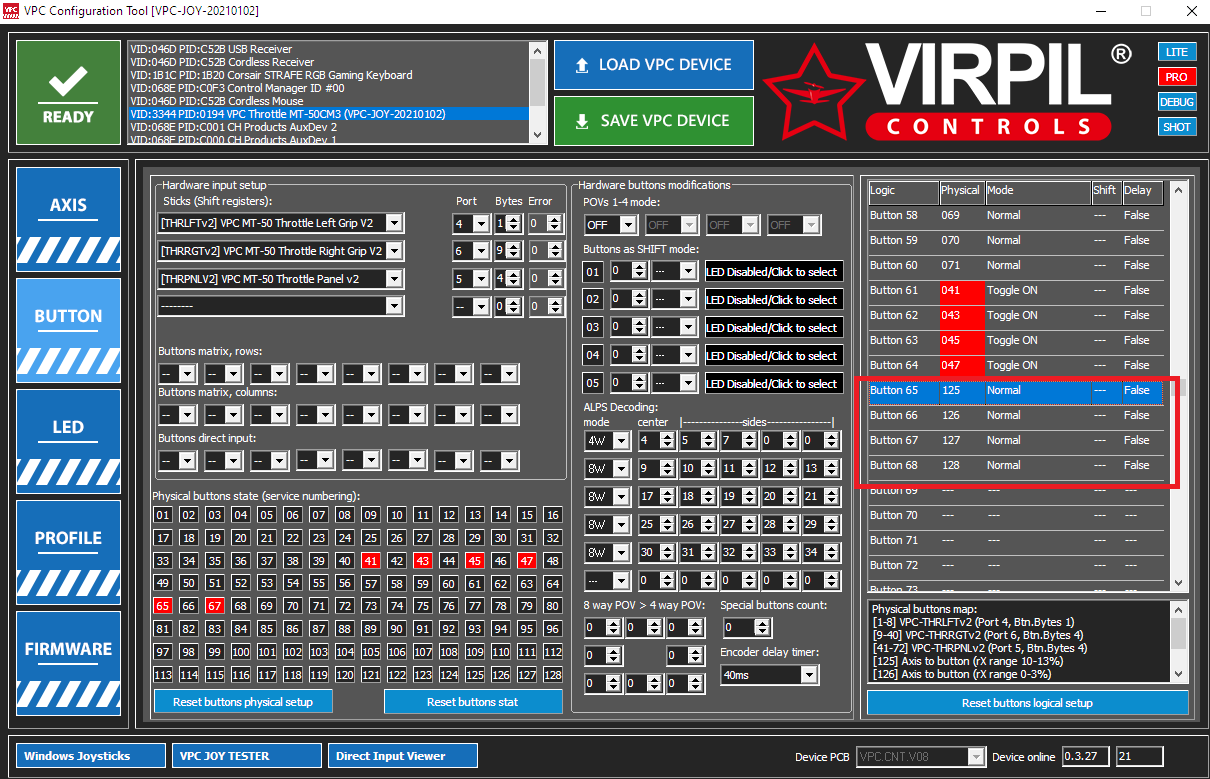Viewport: 1210px width, 779px height.
Task: Select Button 61 Toggle ON row
Action: click(x=1015, y=290)
